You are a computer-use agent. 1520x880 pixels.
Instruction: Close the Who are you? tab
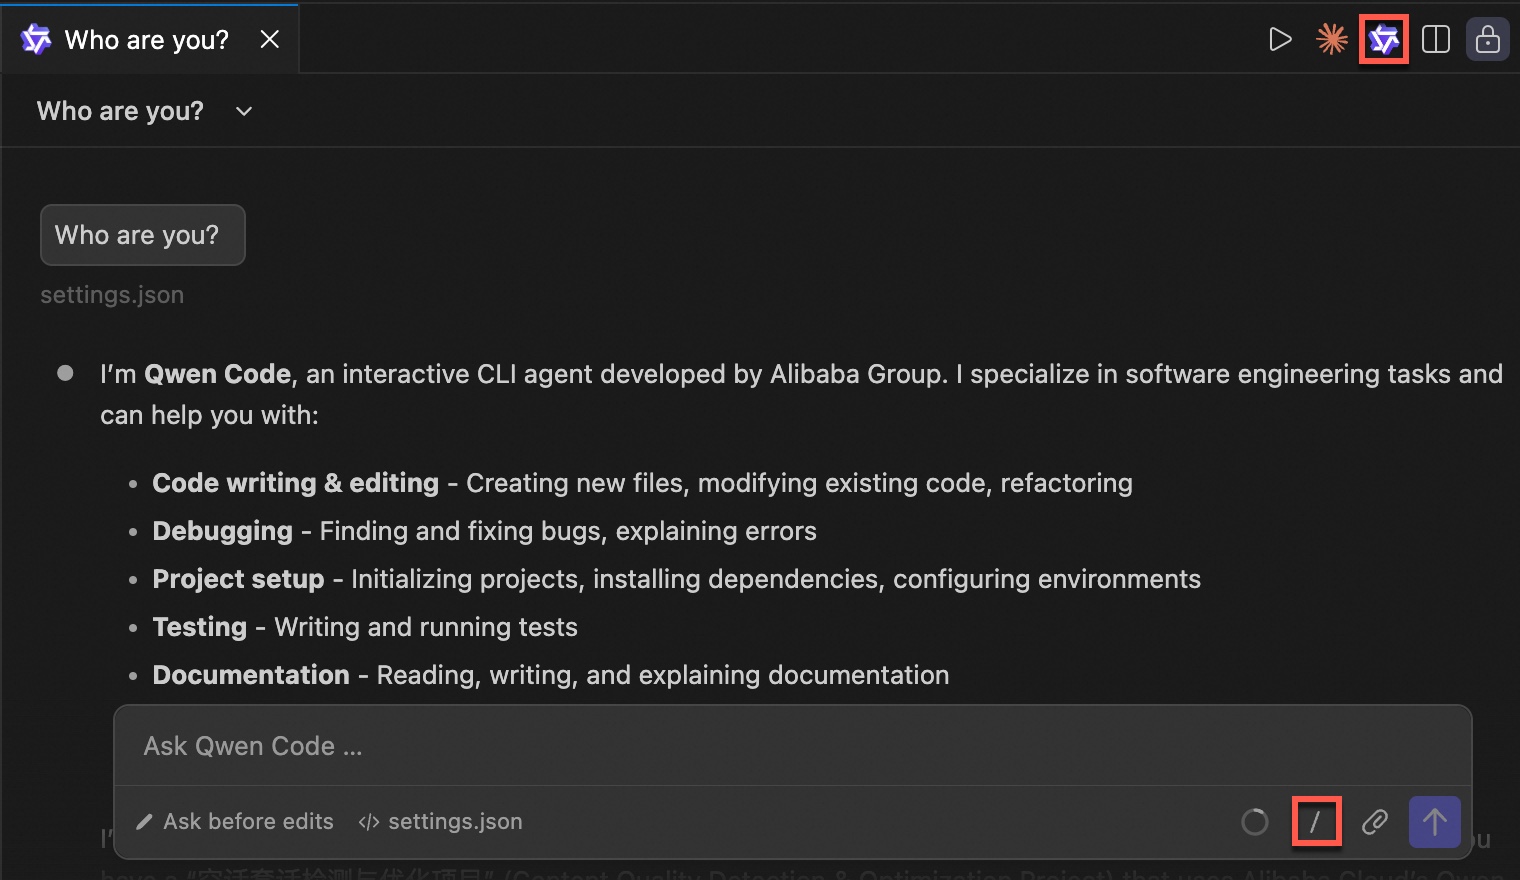[x=270, y=40]
